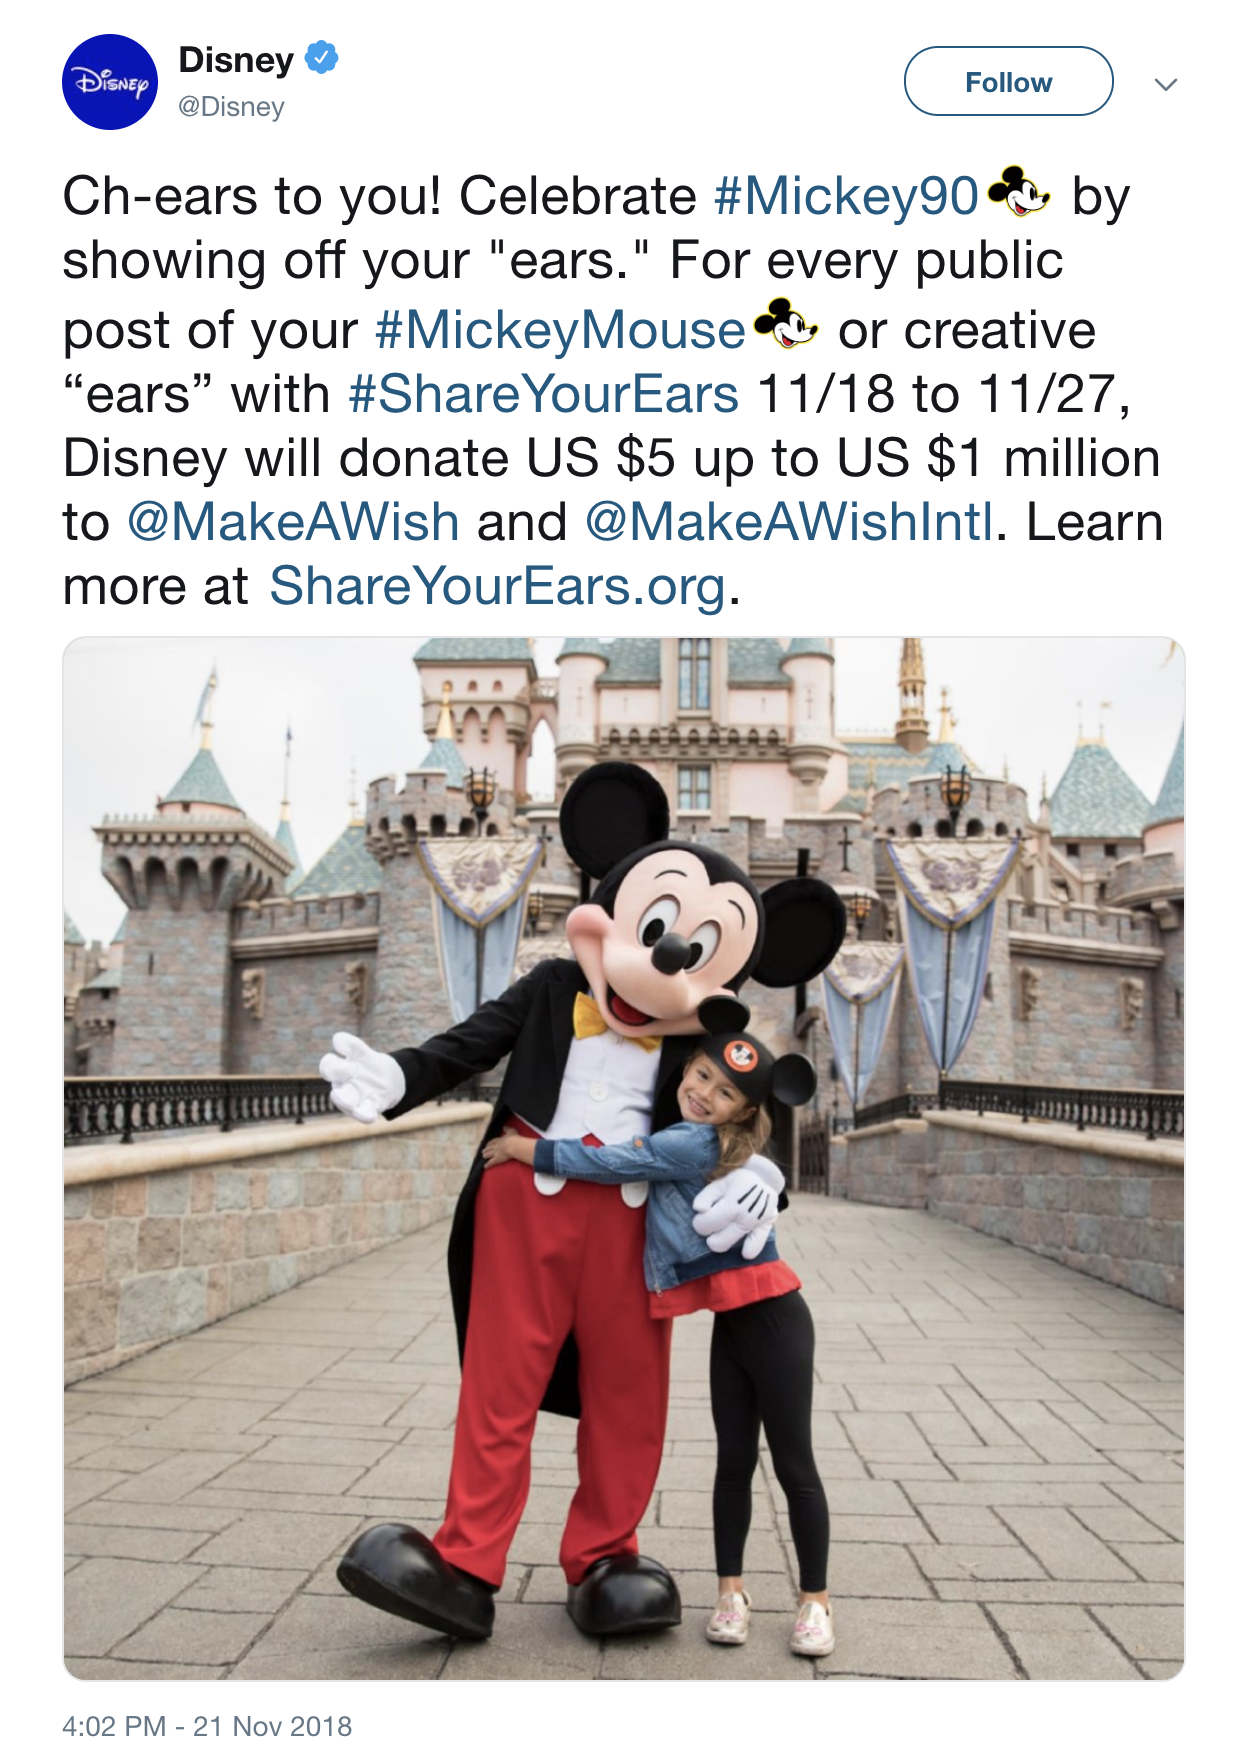This screenshot has height=1760, width=1238.
Task: Click the Disney display name
Action: tap(236, 59)
